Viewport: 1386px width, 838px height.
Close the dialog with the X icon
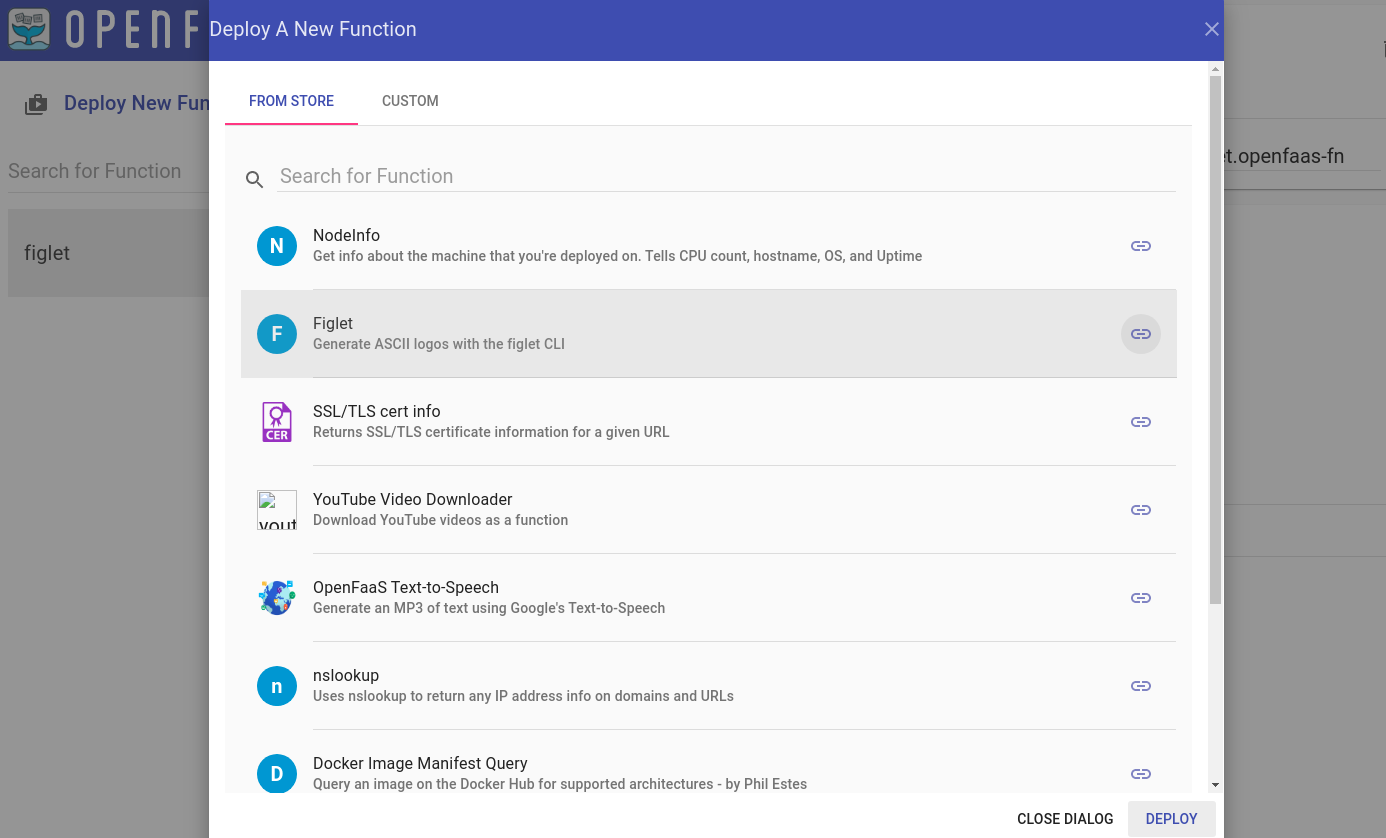click(1211, 29)
